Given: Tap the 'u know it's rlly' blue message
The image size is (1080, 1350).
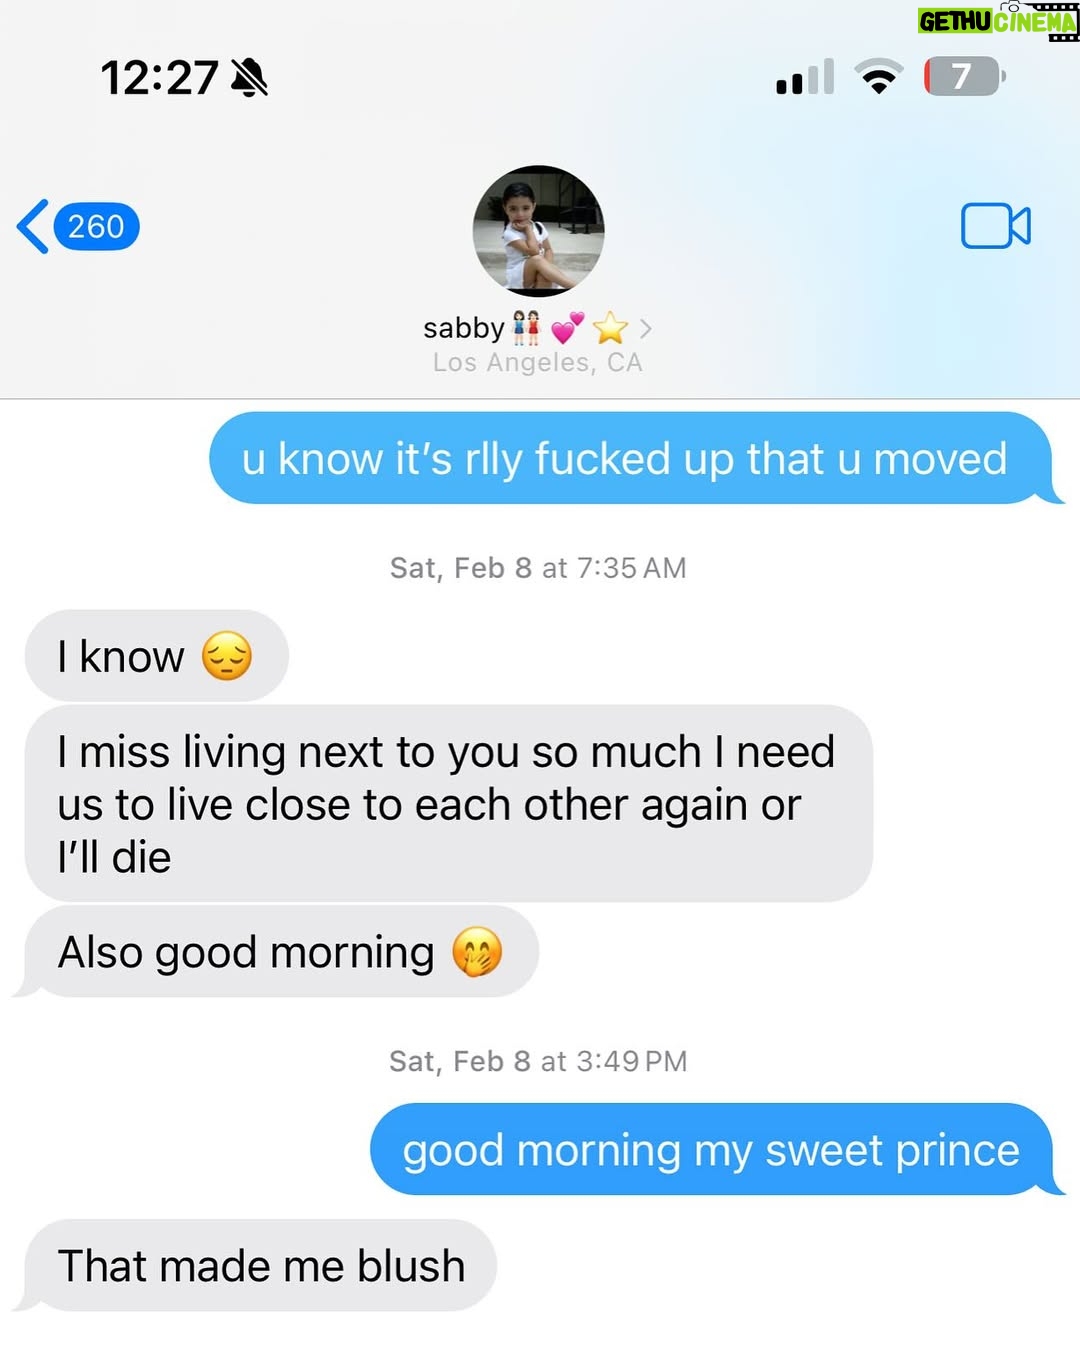Looking at the screenshot, I should tap(631, 458).
